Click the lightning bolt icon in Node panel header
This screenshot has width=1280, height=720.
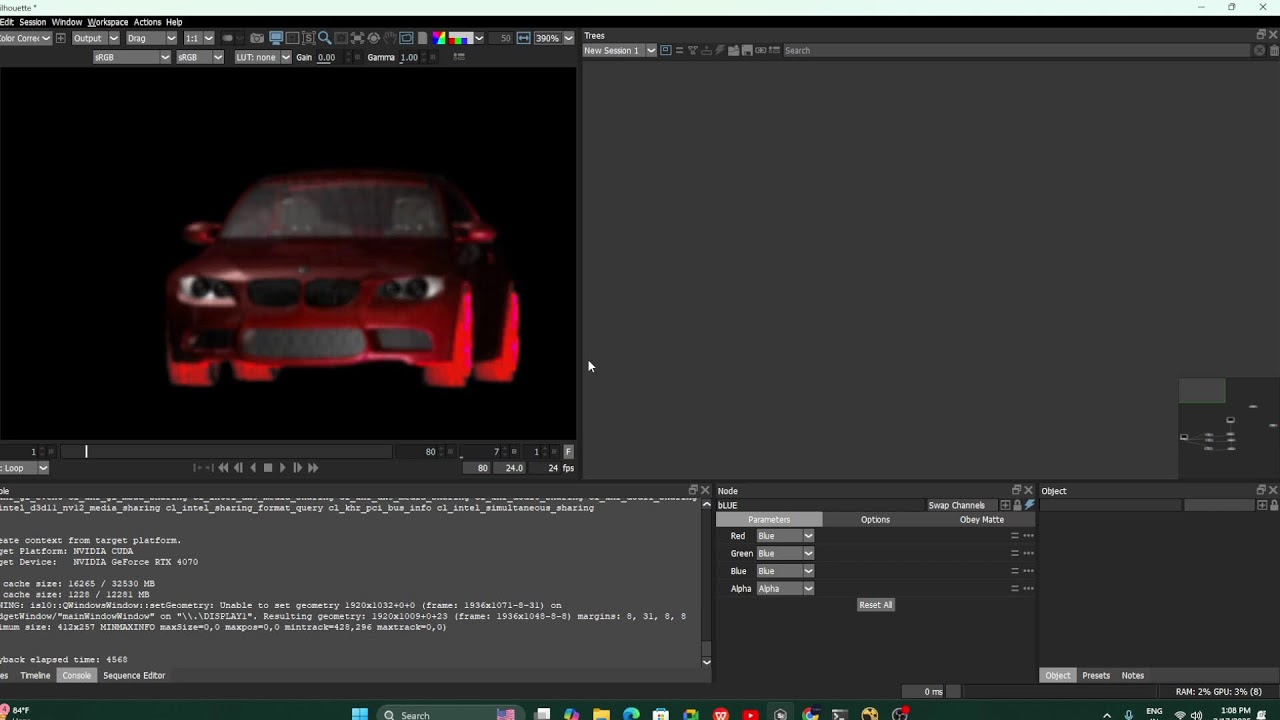coord(1029,505)
